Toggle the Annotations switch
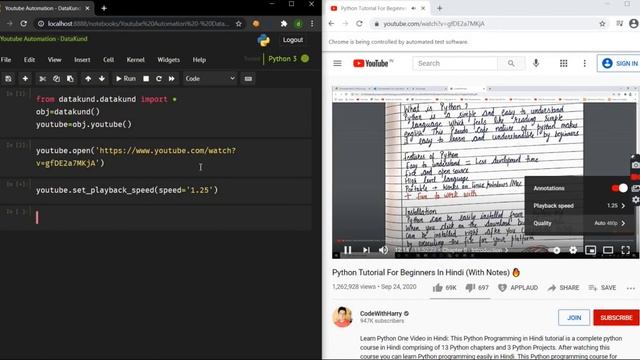This screenshot has width=640, height=360. click(x=619, y=188)
